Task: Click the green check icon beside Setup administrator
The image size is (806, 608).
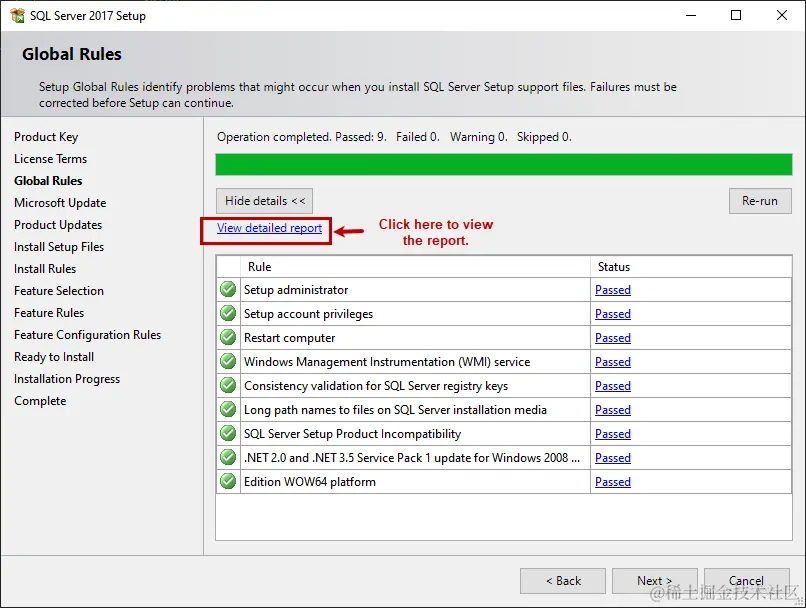Action: click(x=228, y=289)
